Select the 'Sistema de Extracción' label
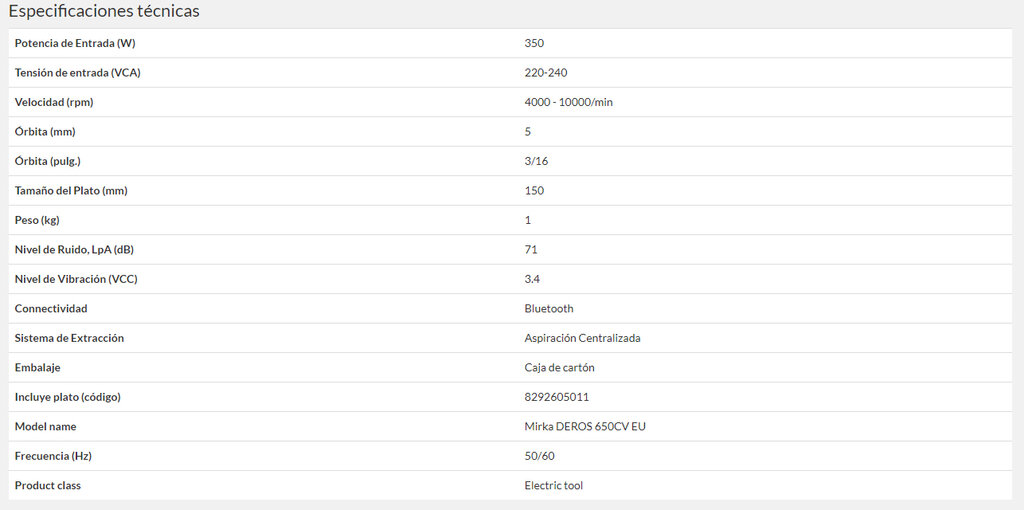 coord(69,338)
